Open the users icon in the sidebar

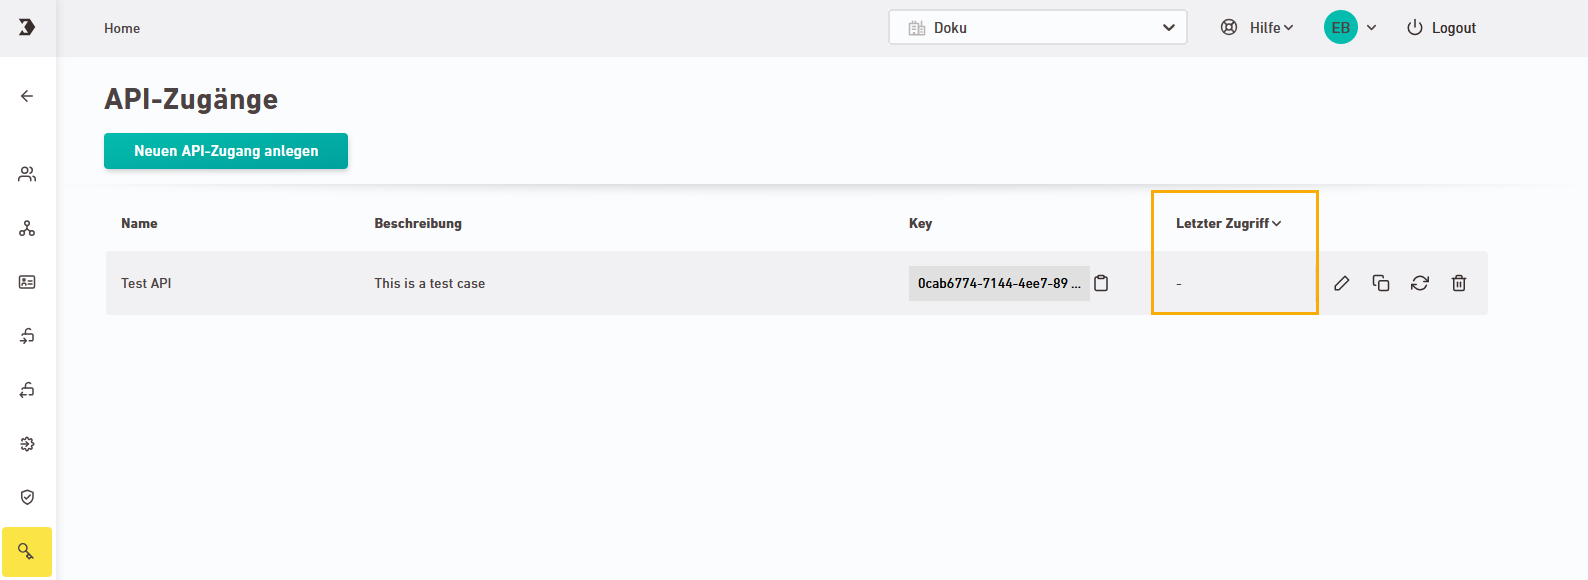tap(27, 174)
